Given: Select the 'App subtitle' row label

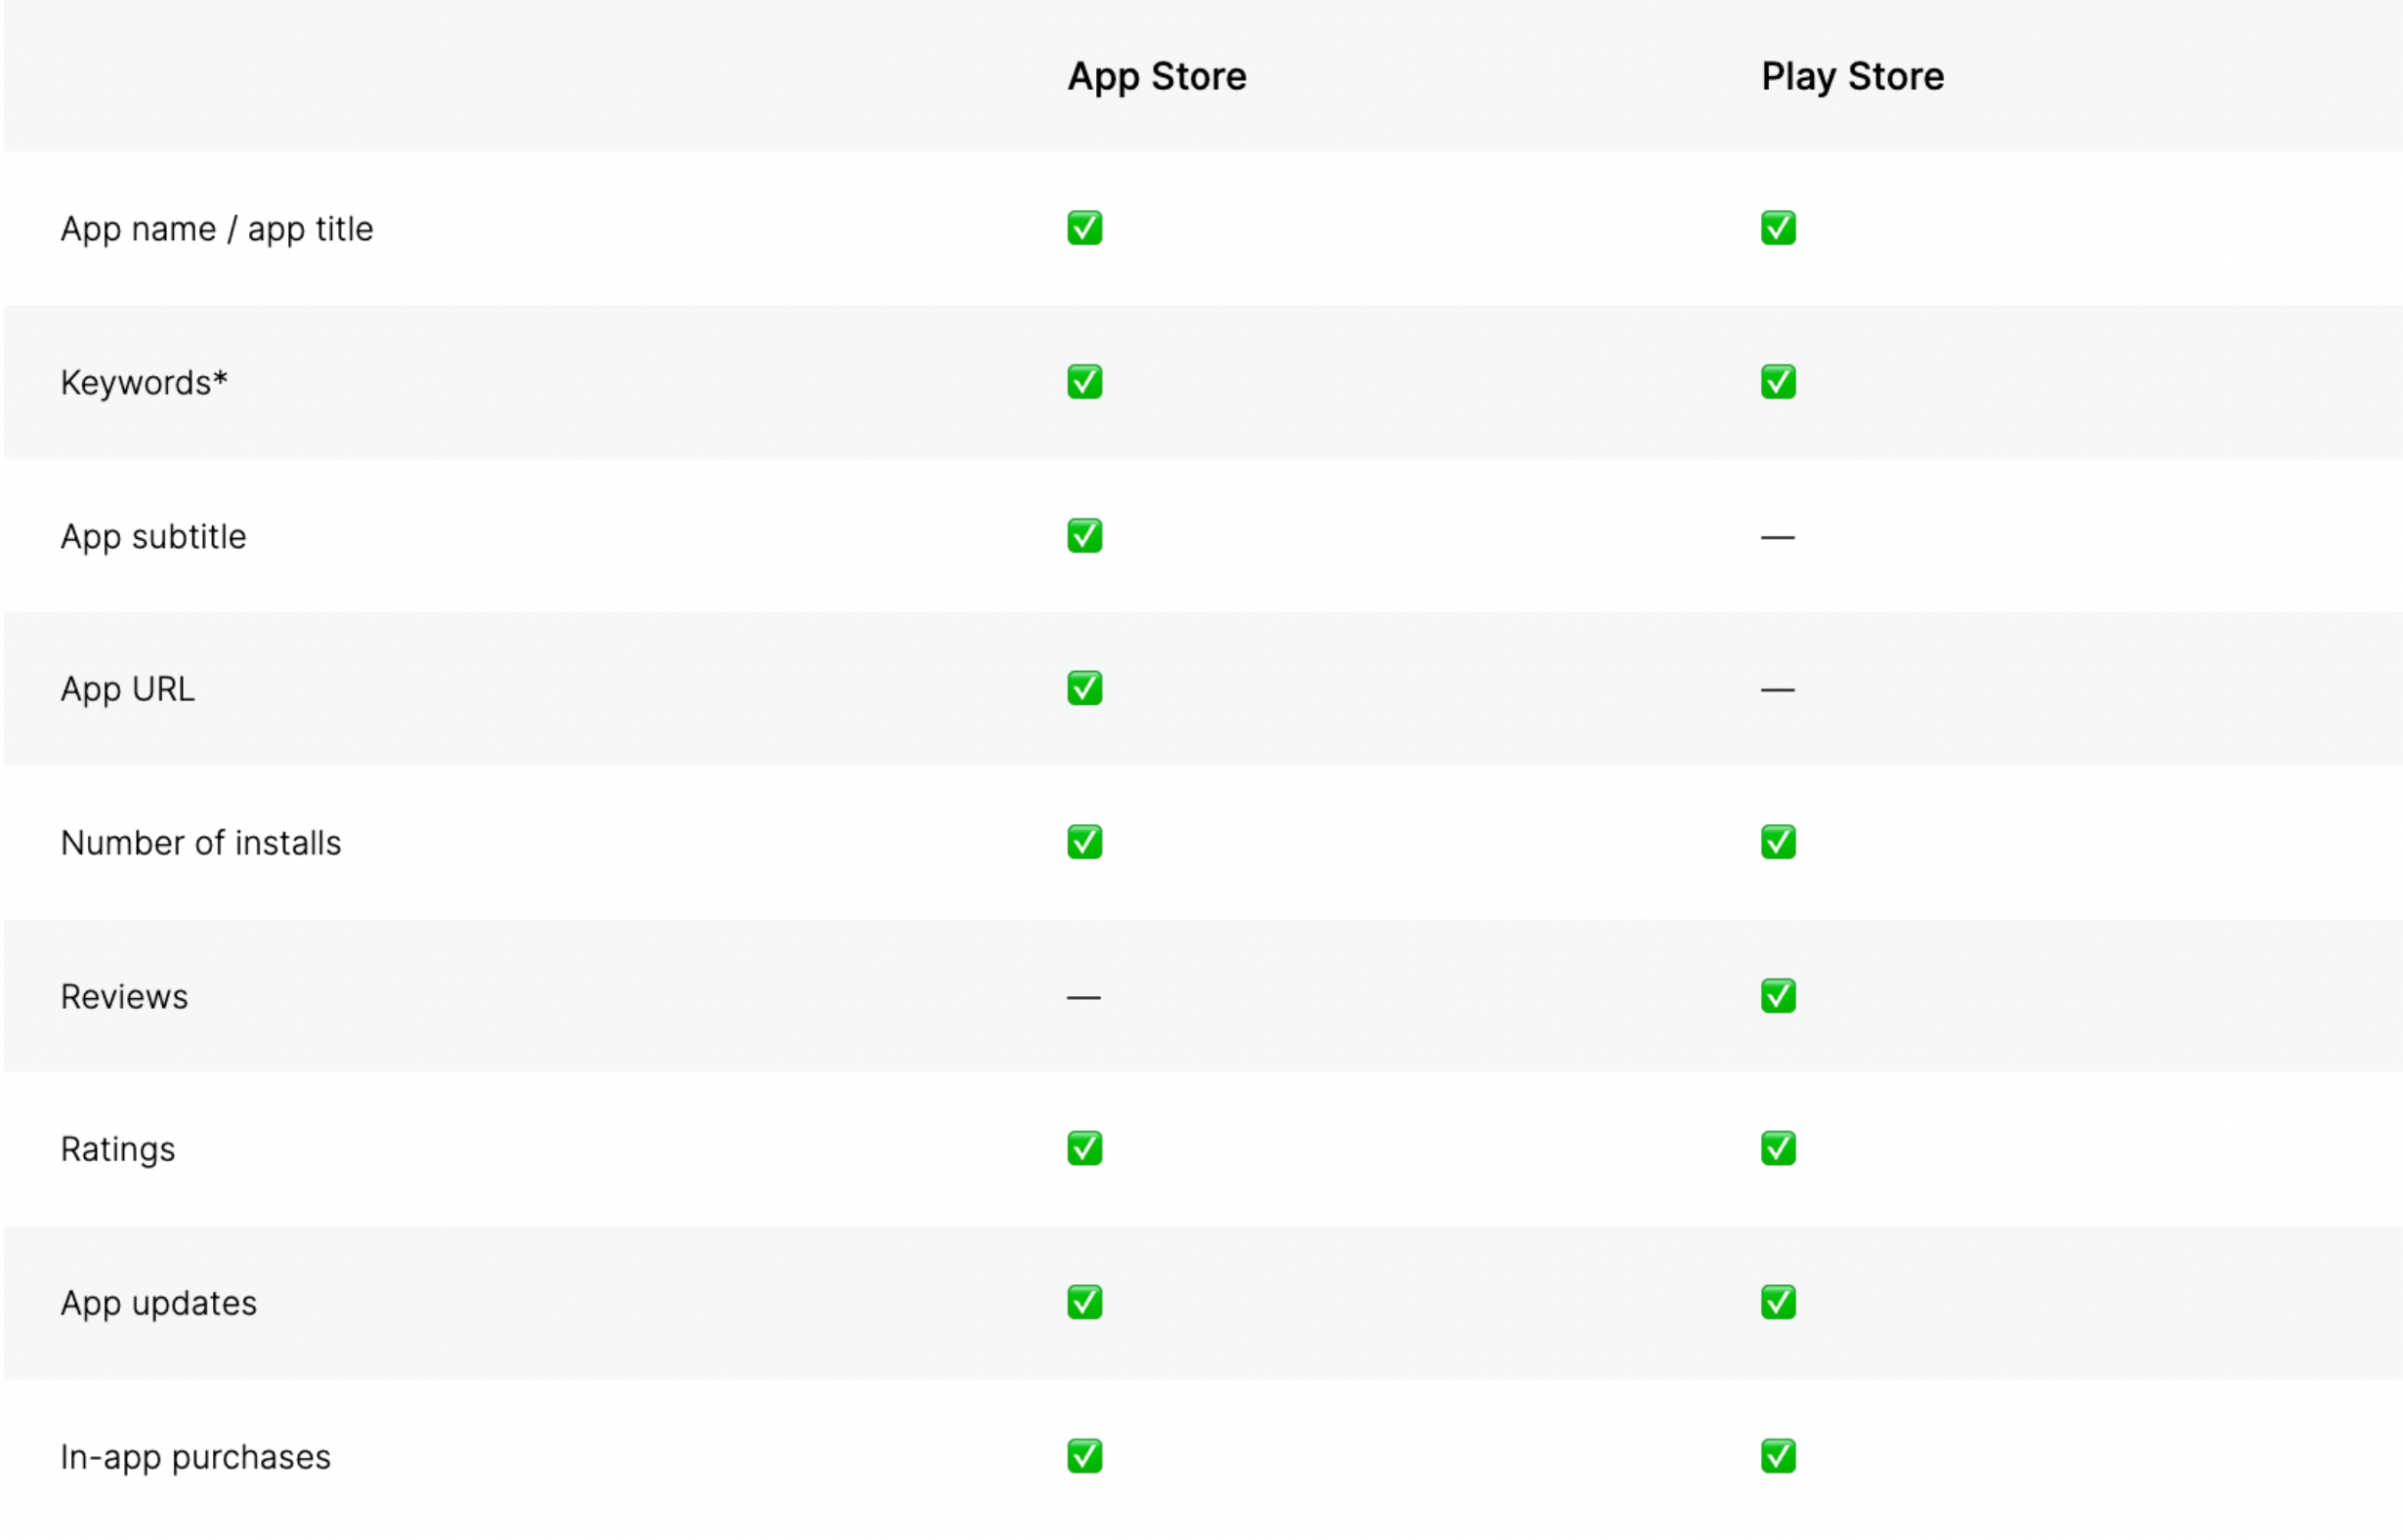Looking at the screenshot, I should (153, 537).
